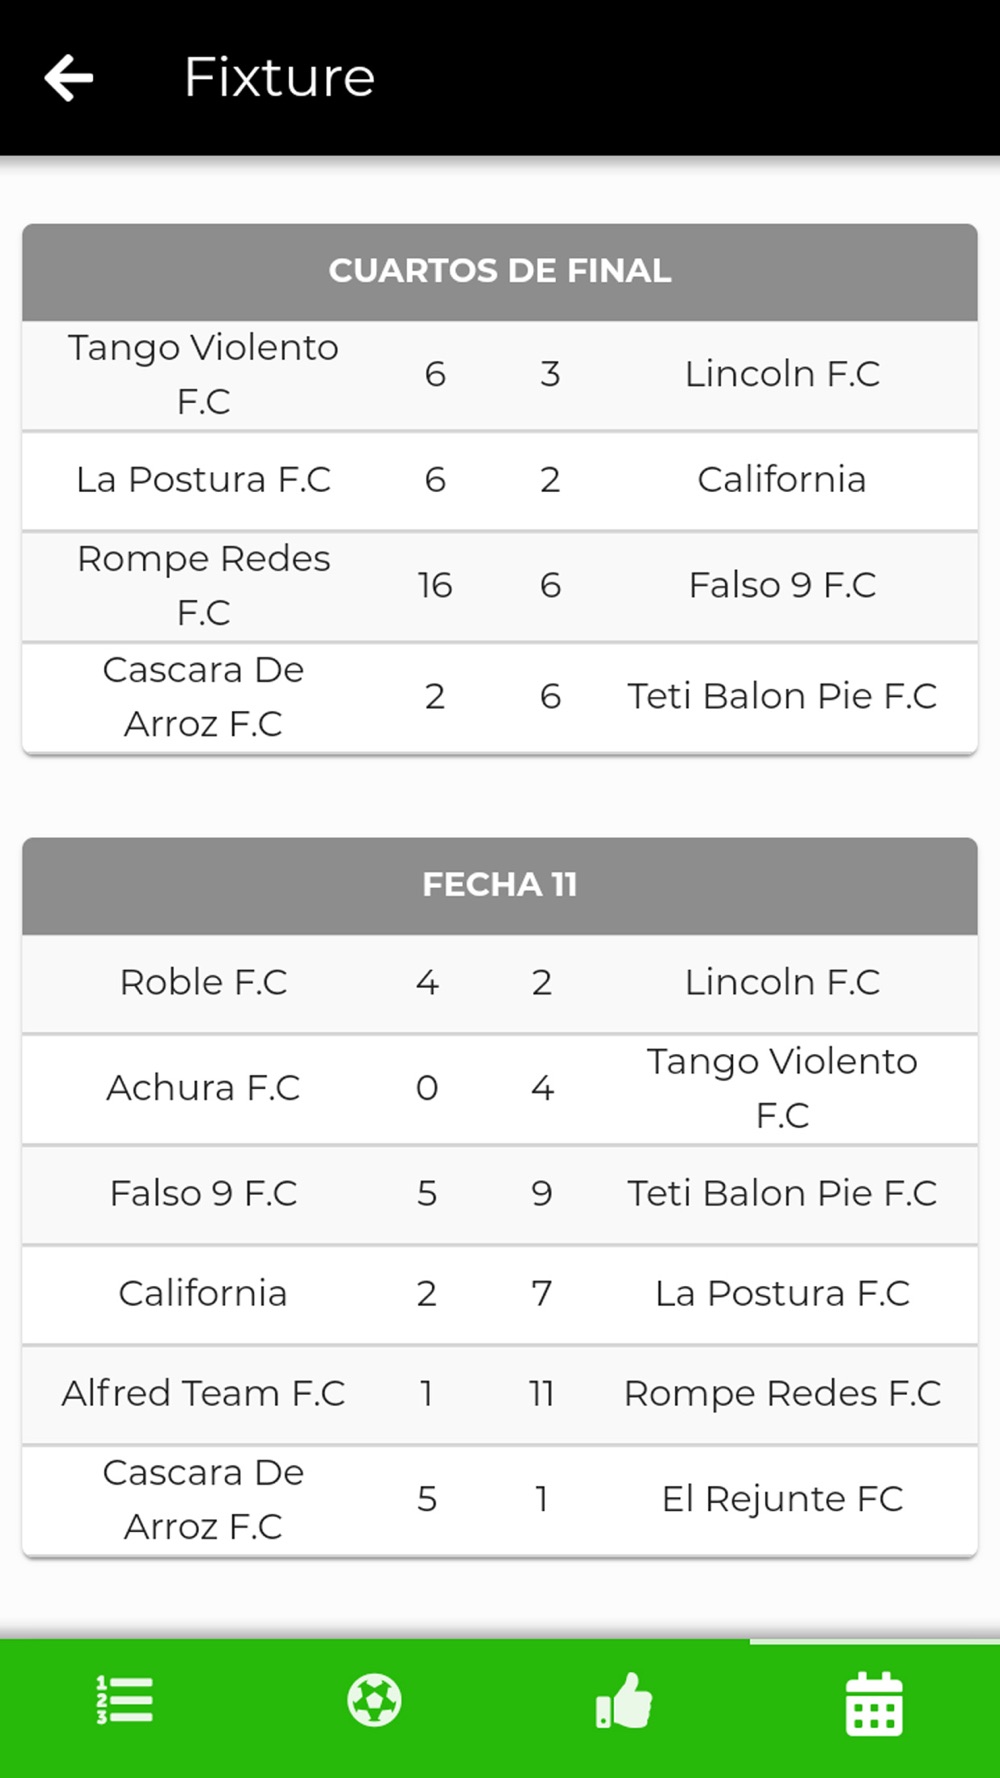Open Achura F.C vs Tango Violento match
The image size is (1000, 1778).
[x=500, y=1088]
